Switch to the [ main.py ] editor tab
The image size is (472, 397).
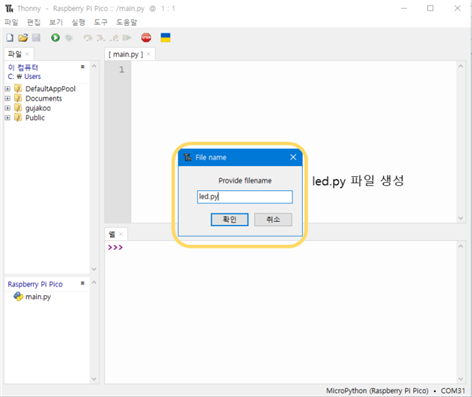(x=126, y=54)
